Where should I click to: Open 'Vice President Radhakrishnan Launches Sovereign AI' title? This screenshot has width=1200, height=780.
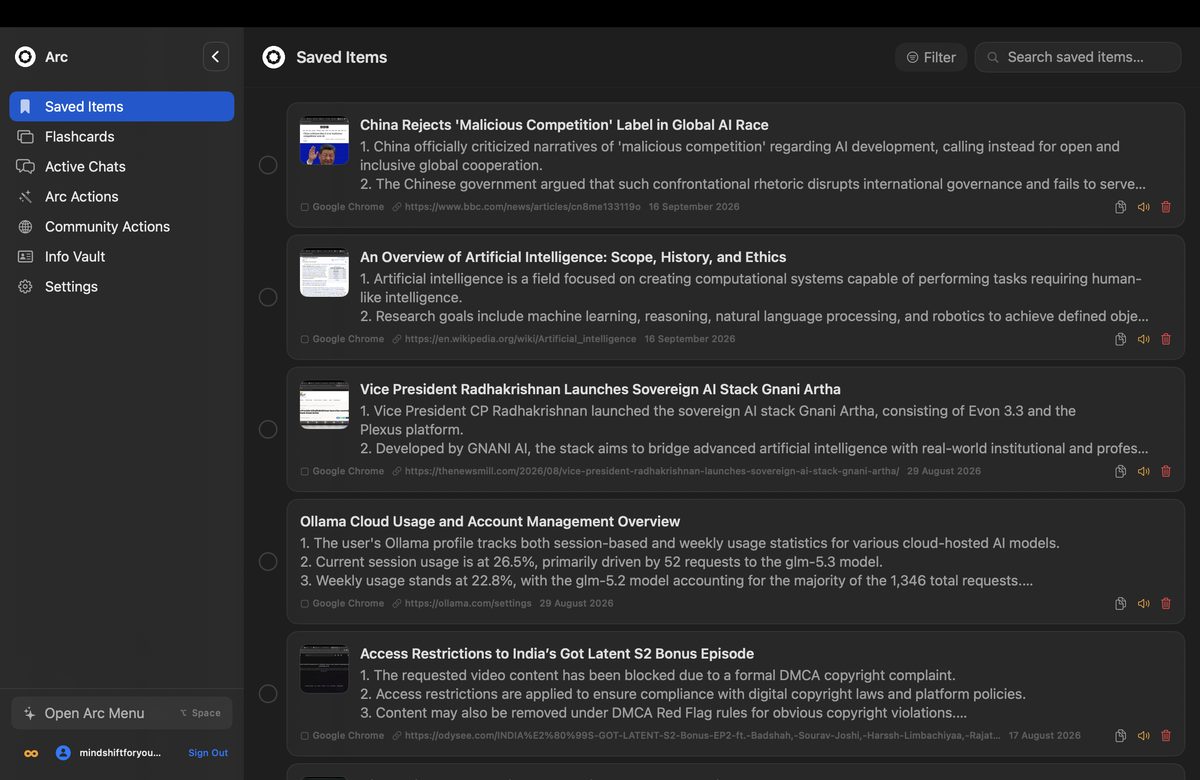pos(600,389)
